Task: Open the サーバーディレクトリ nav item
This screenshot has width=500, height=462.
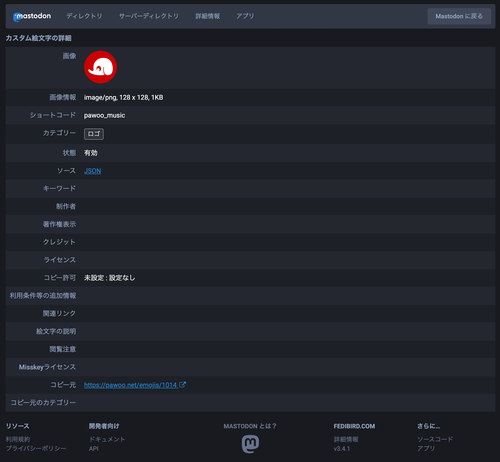Action: click(149, 16)
